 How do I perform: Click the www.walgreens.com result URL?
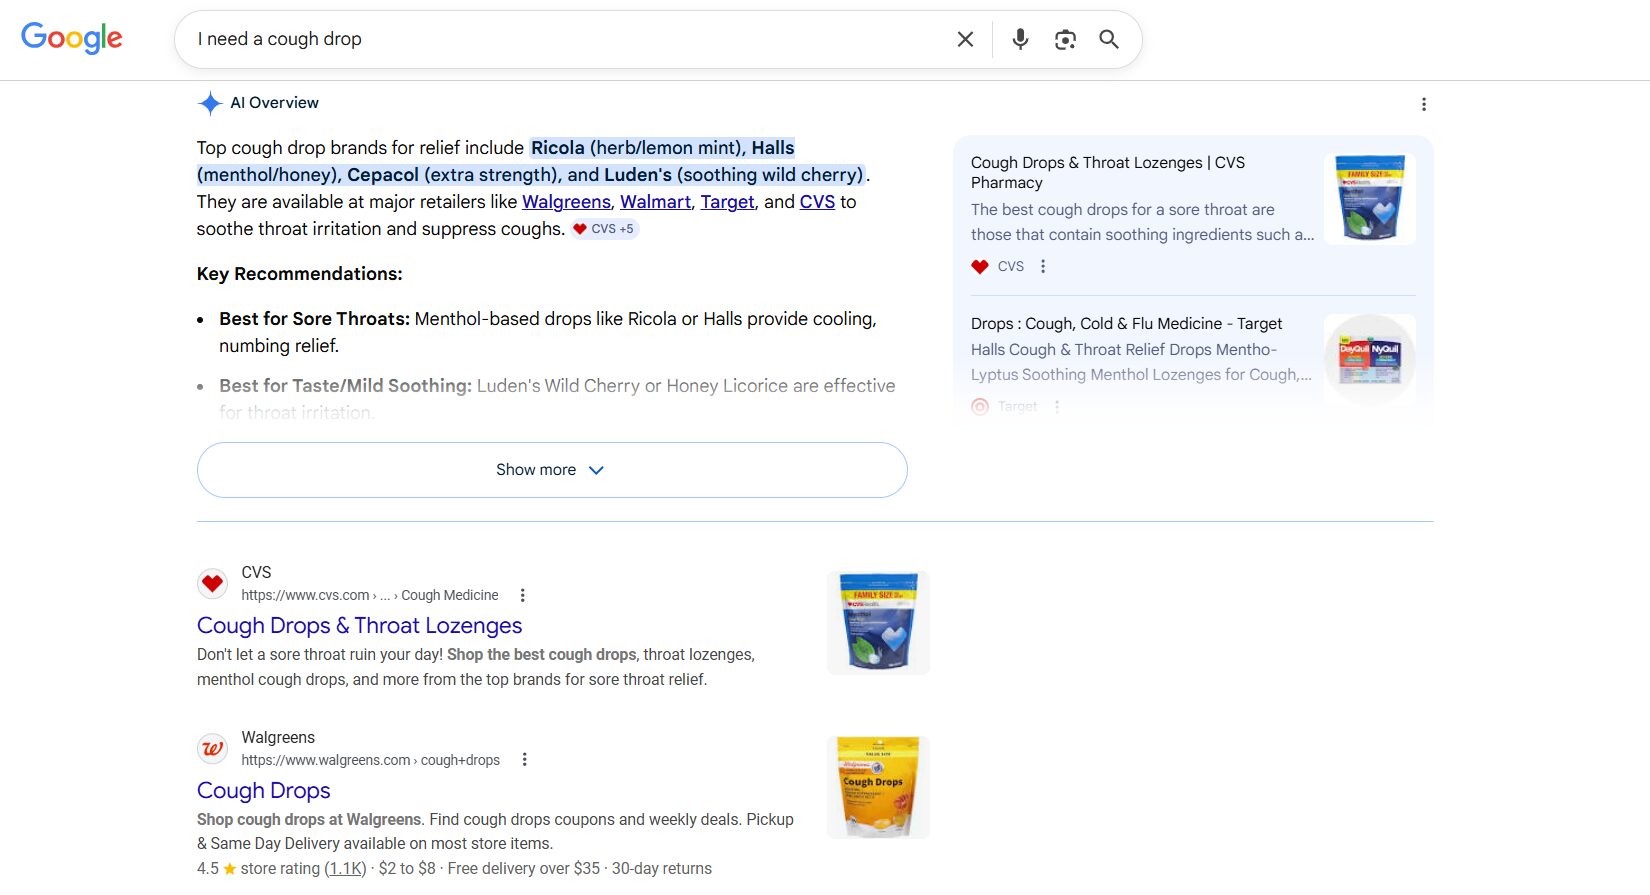pyautogui.click(x=370, y=760)
